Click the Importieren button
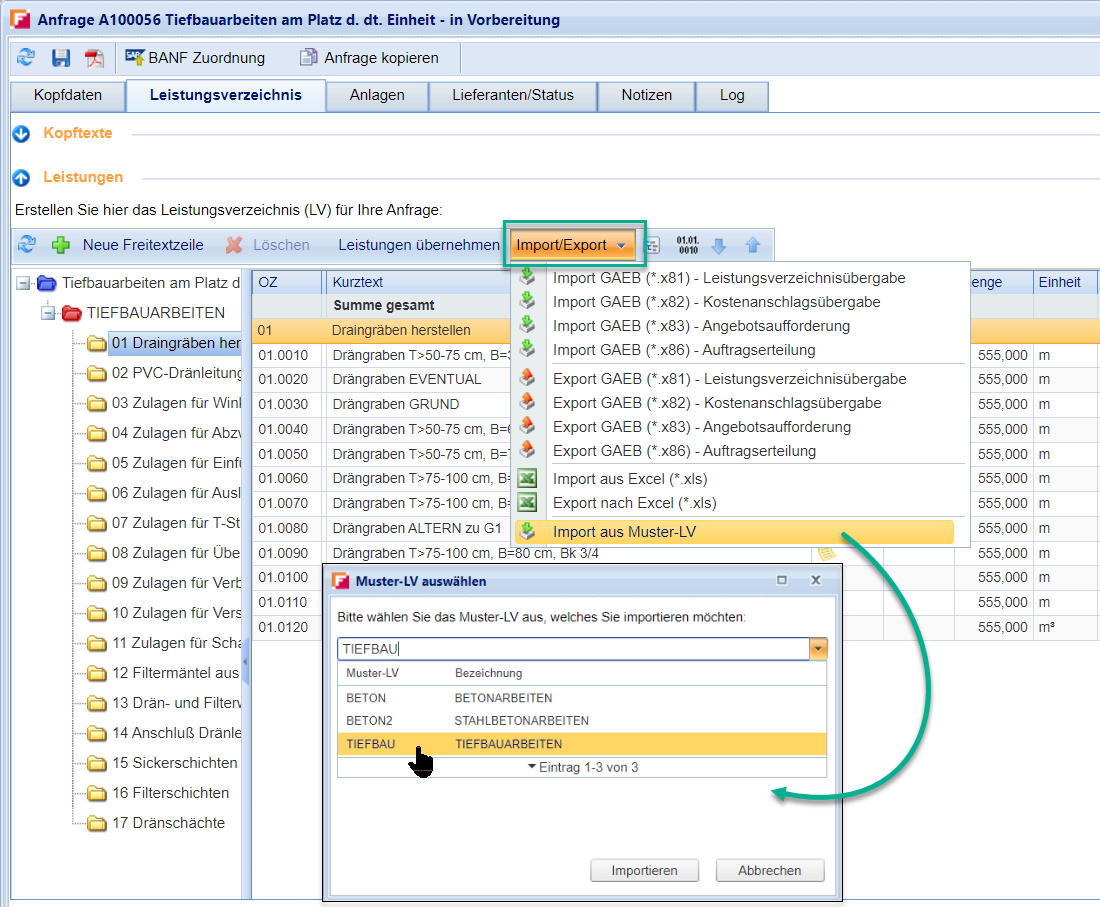The width and height of the screenshot is (1100, 907). coord(644,870)
